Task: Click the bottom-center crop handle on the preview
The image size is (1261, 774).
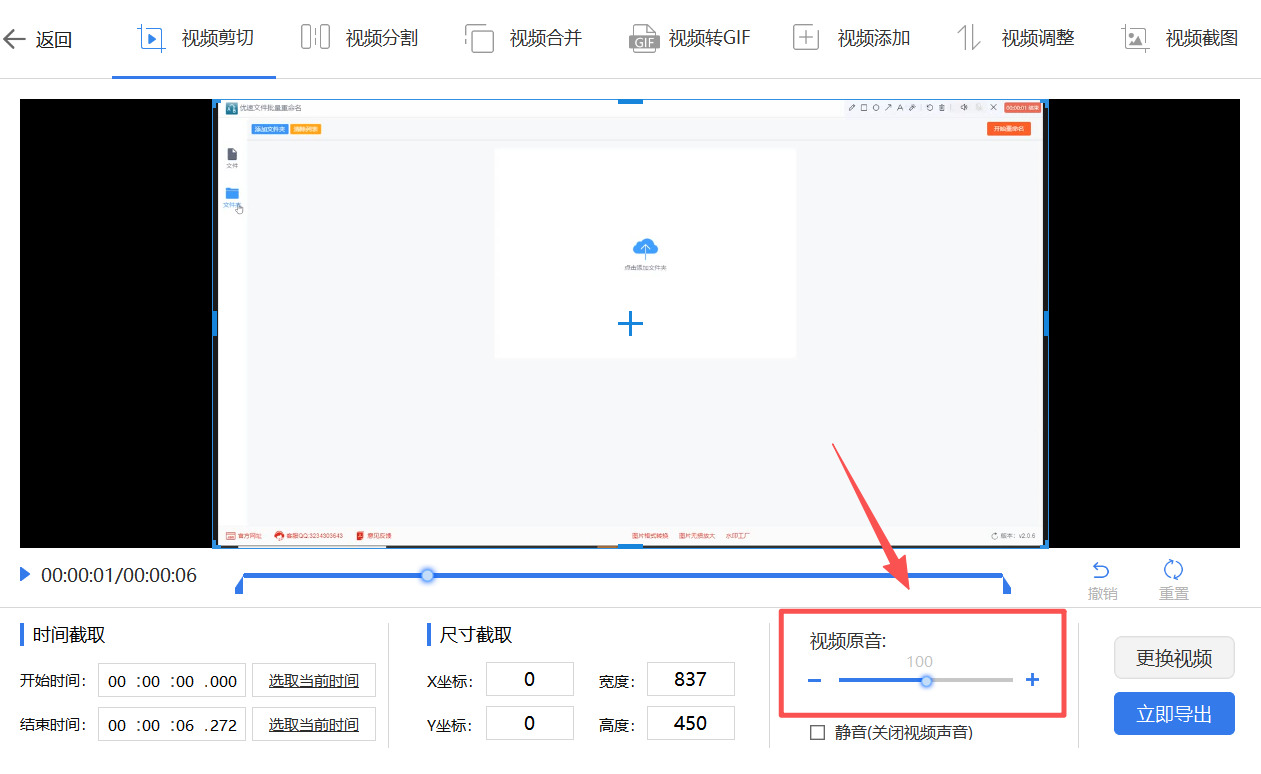Action: 630,546
